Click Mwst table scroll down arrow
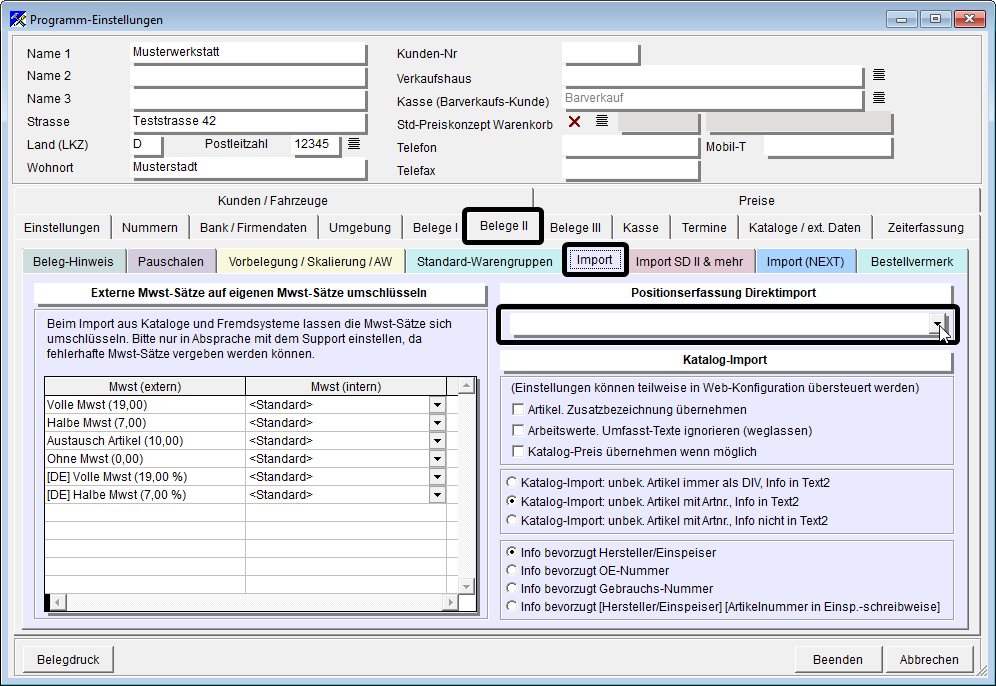 click(466, 586)
